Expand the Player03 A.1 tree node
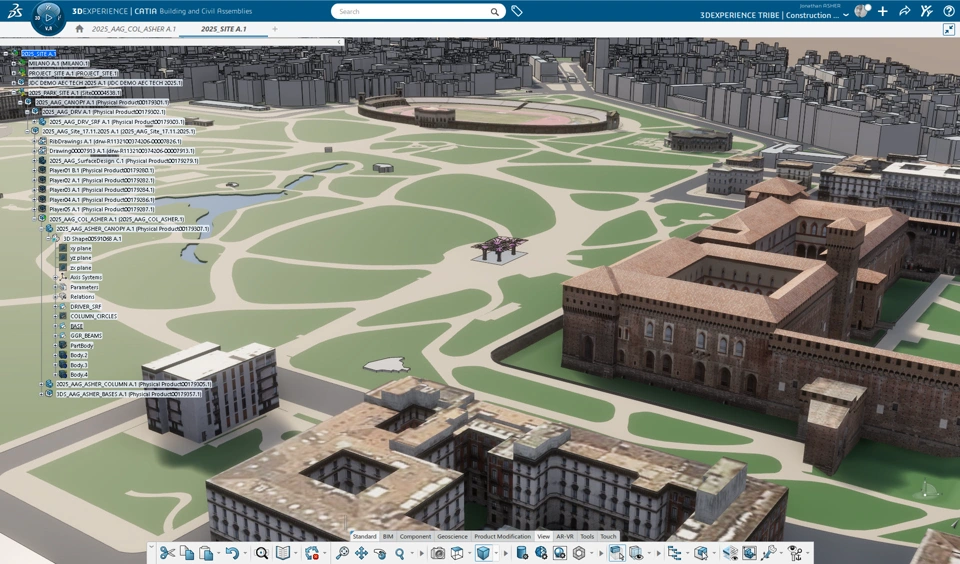The image size is (960, 564). coord(35,190)
